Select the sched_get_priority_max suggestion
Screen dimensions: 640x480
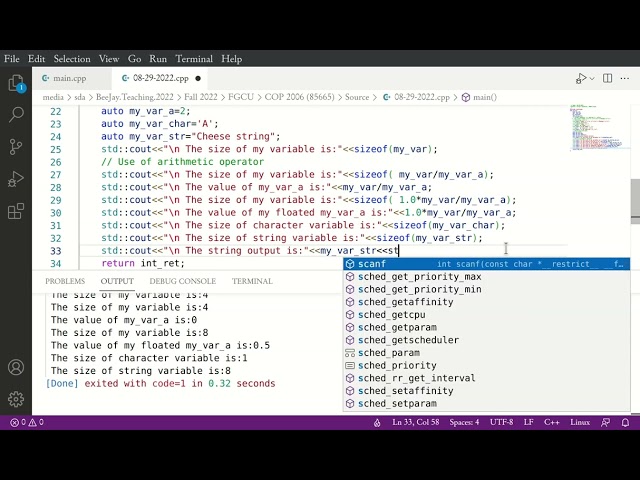click(x=487, y=277)
